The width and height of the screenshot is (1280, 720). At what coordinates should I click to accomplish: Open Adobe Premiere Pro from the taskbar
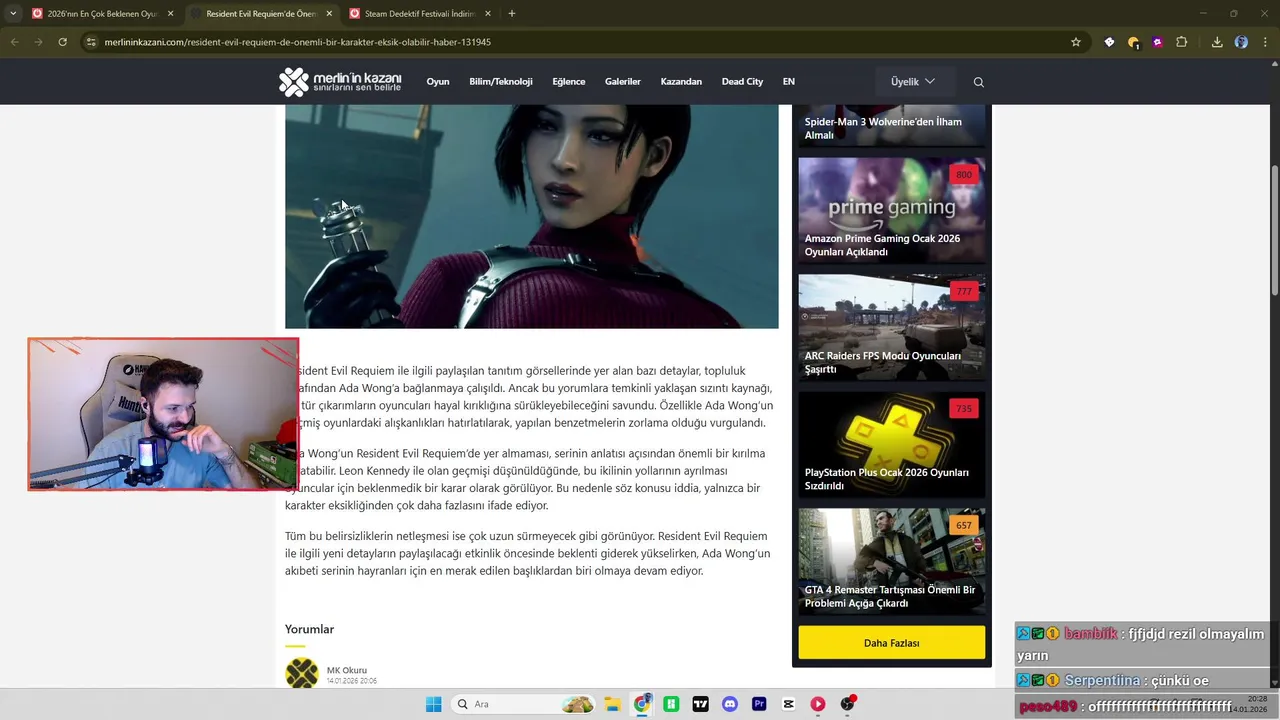[759, 704]
